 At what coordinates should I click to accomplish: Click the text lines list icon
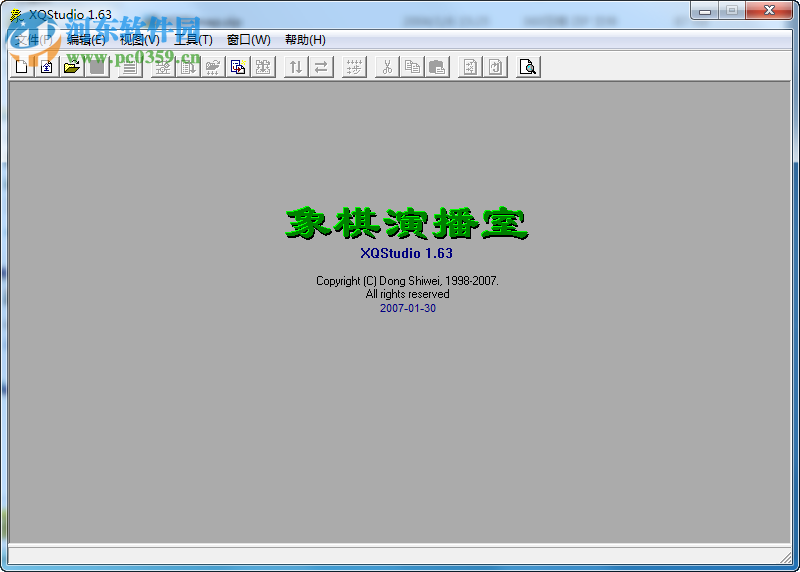pos(130,67)
